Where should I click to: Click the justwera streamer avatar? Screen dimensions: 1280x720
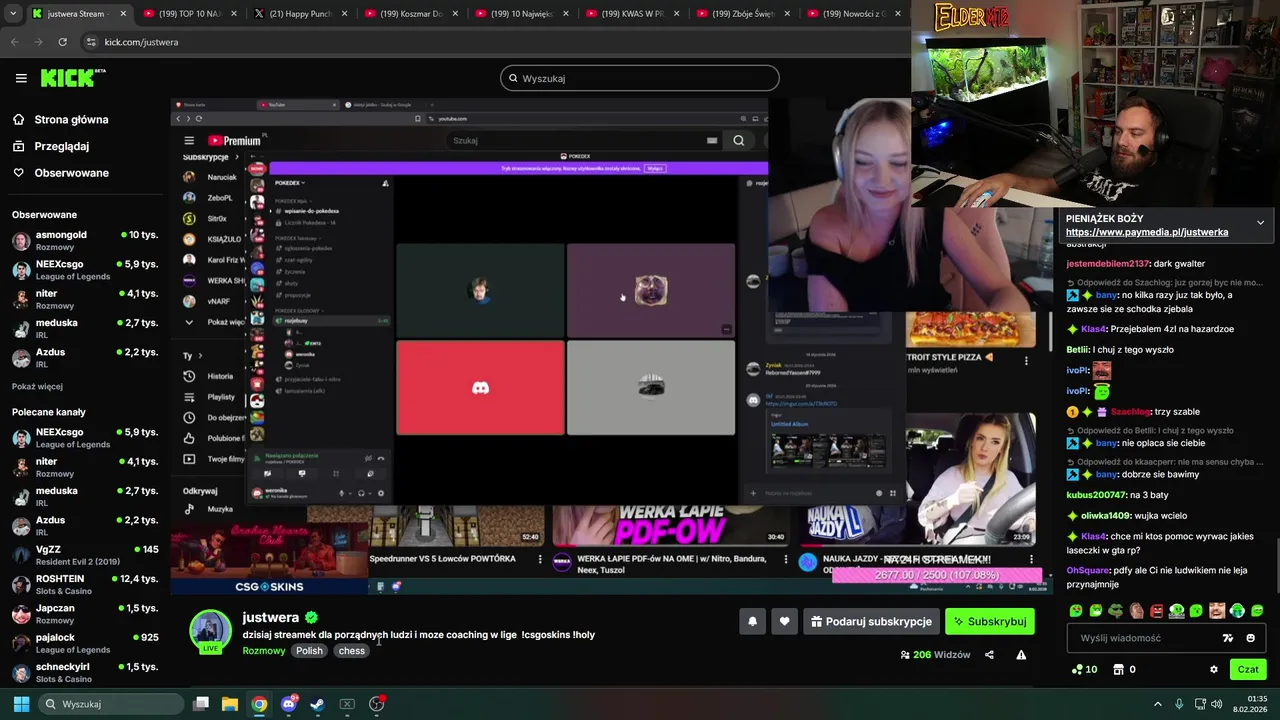[211, 630]
